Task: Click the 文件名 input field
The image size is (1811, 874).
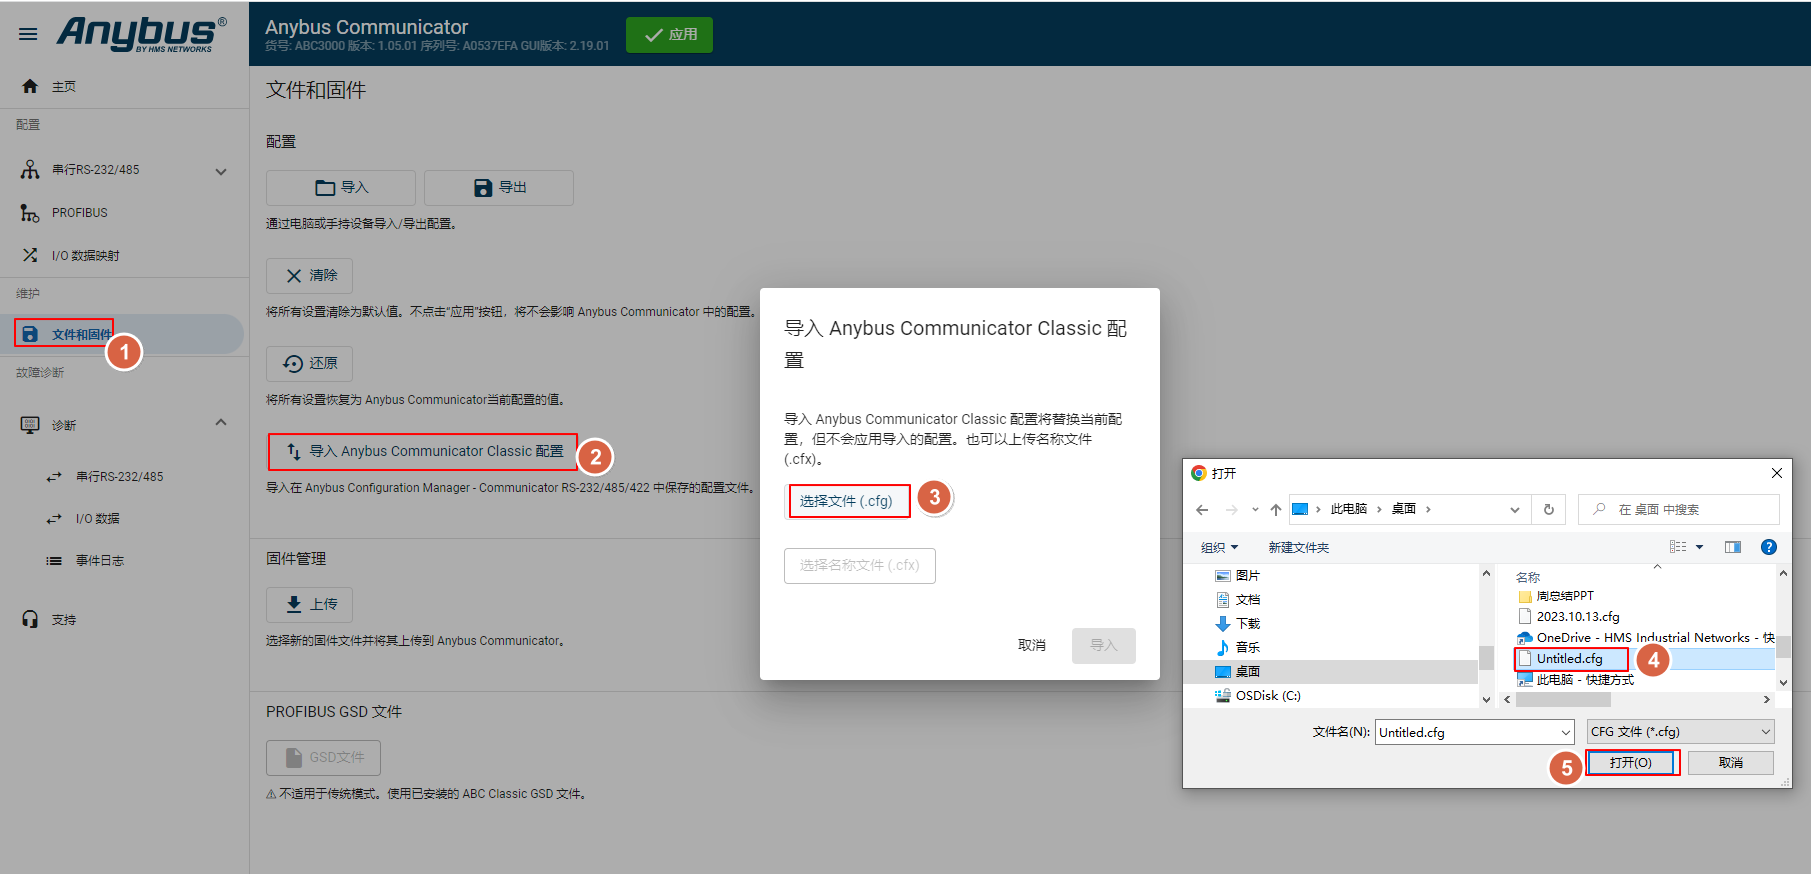Action: click(x=1466, y=733)
